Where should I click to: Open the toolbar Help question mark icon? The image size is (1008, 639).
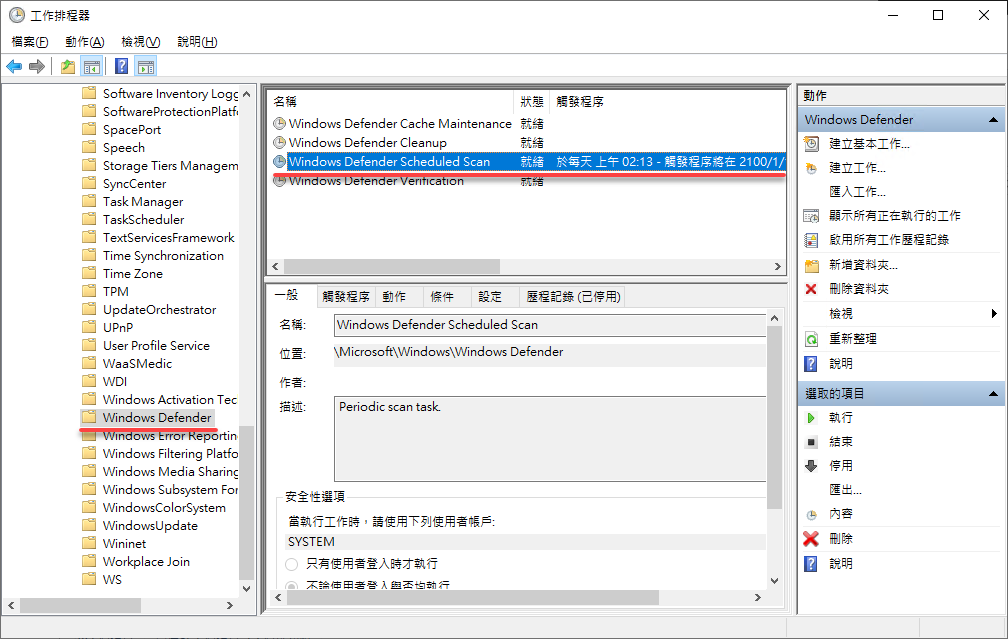(122, 66)
